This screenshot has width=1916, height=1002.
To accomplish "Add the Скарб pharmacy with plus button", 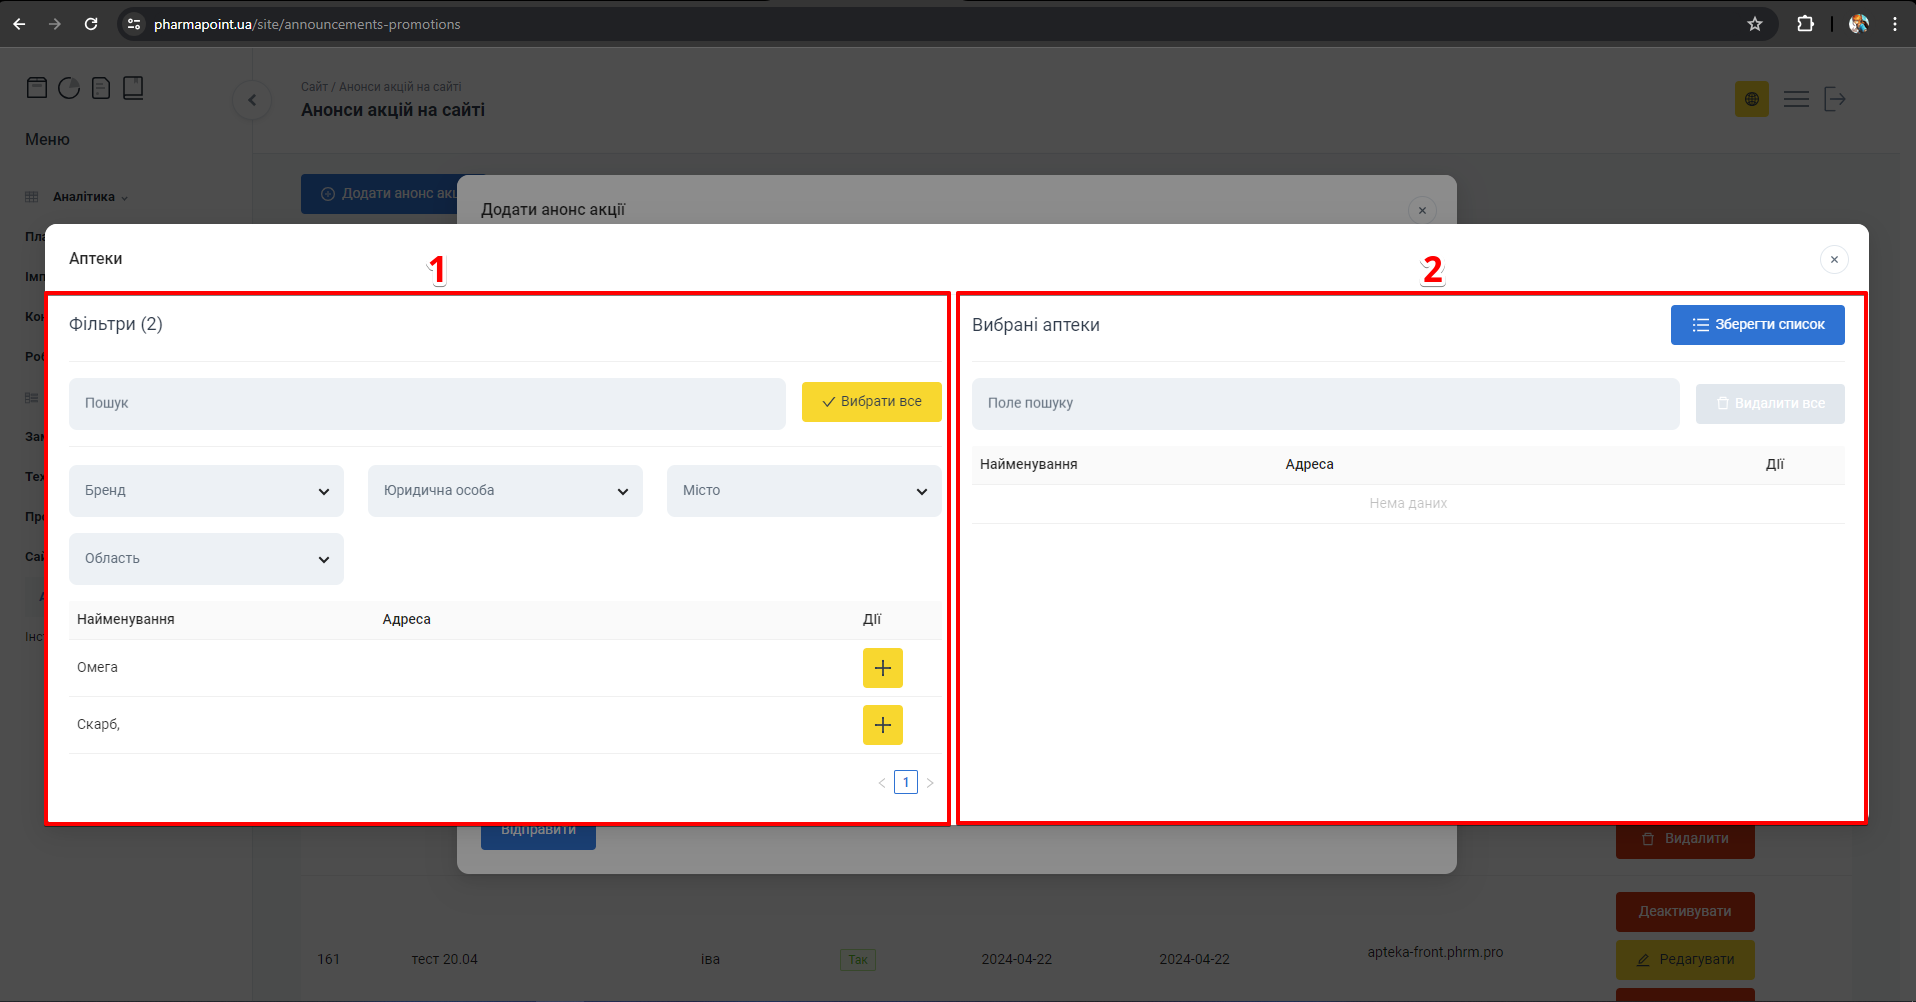I will coord(882,725).
